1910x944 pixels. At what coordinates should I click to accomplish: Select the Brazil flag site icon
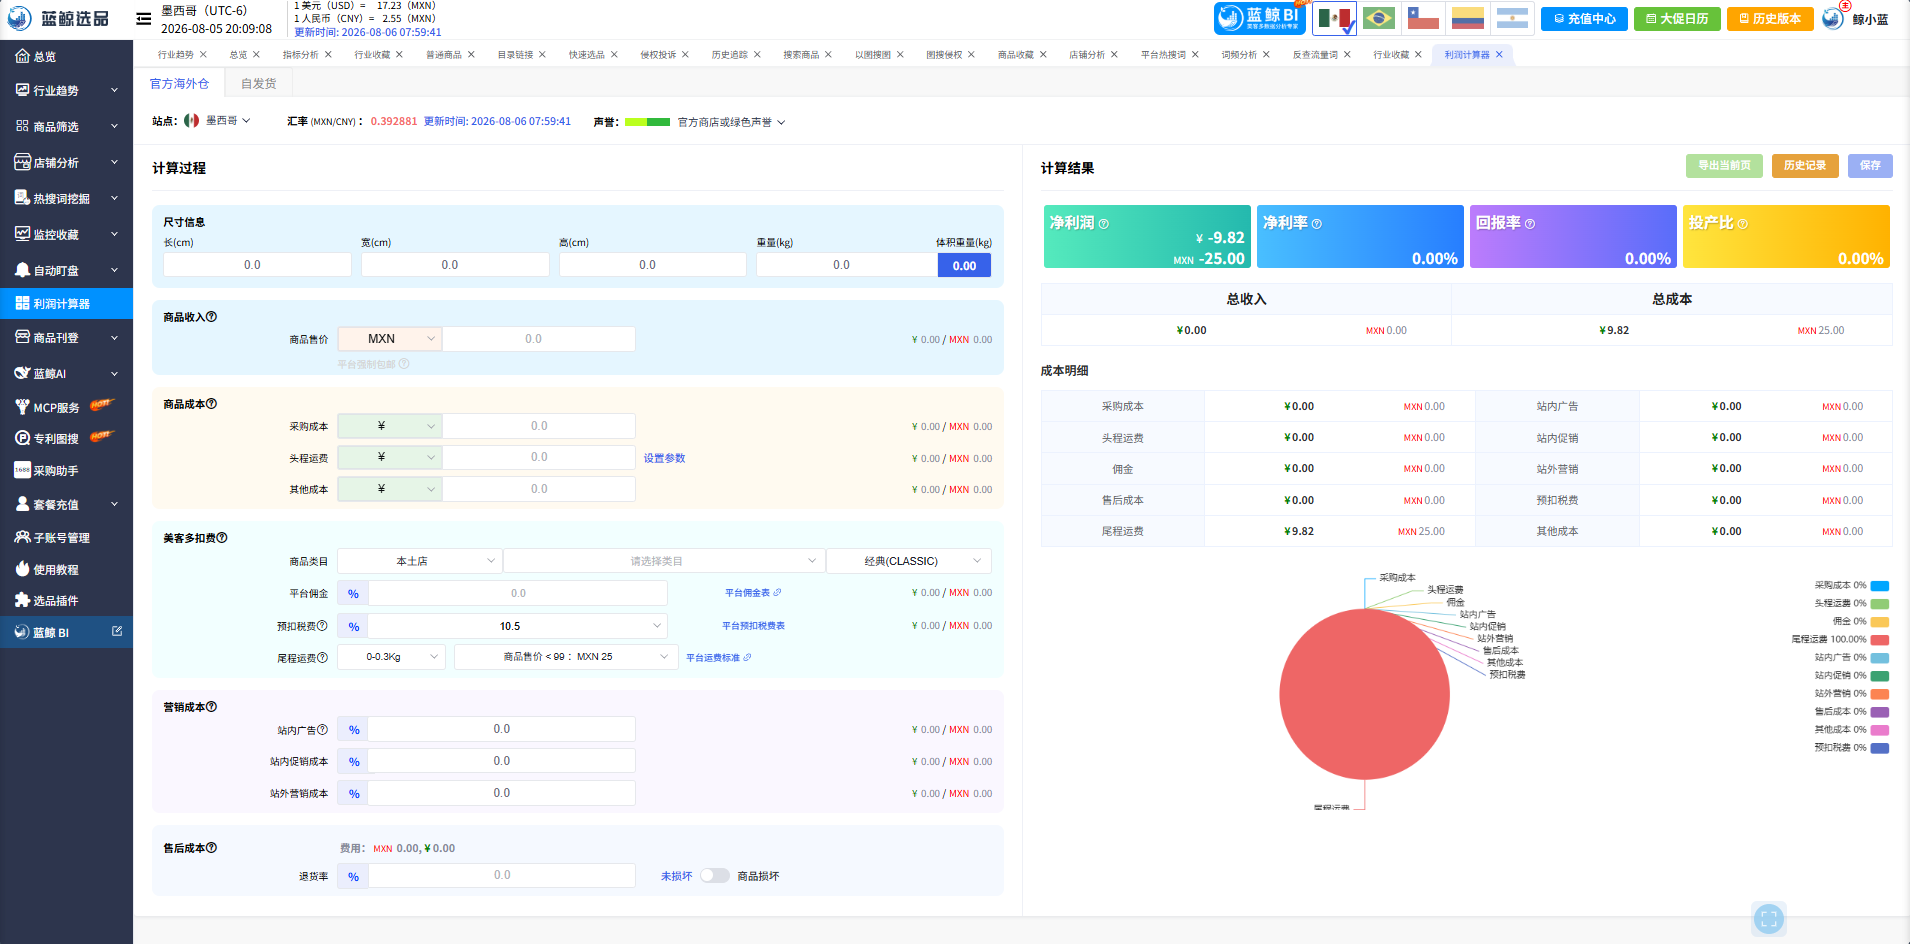click(1379, 18)
